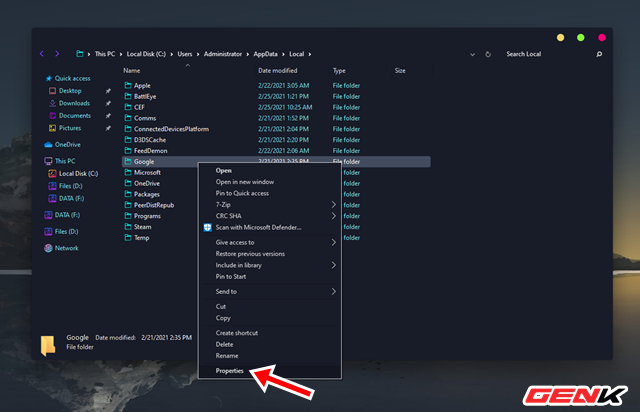Screen dimensions: 640x412
Task: Click the forward navigation arrow
Action: [x=57, y=53]
